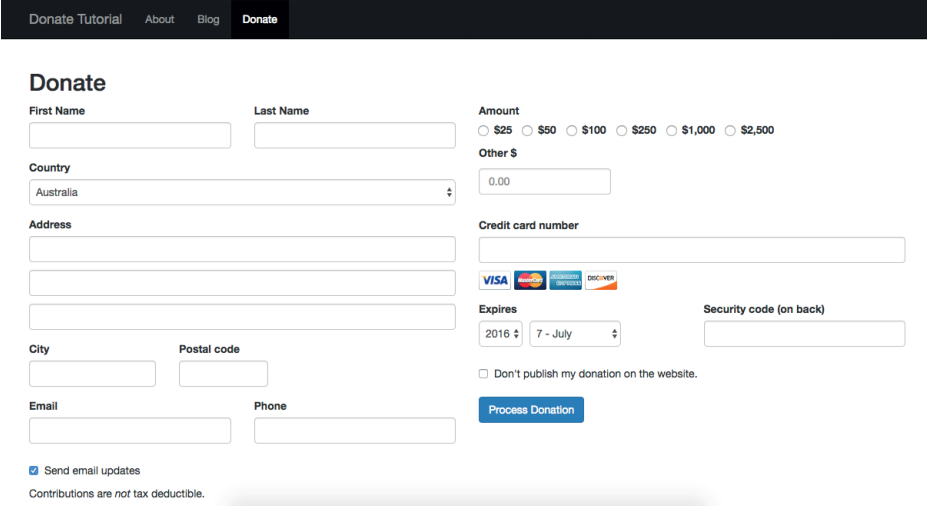Click the Visa card icon

494,280
